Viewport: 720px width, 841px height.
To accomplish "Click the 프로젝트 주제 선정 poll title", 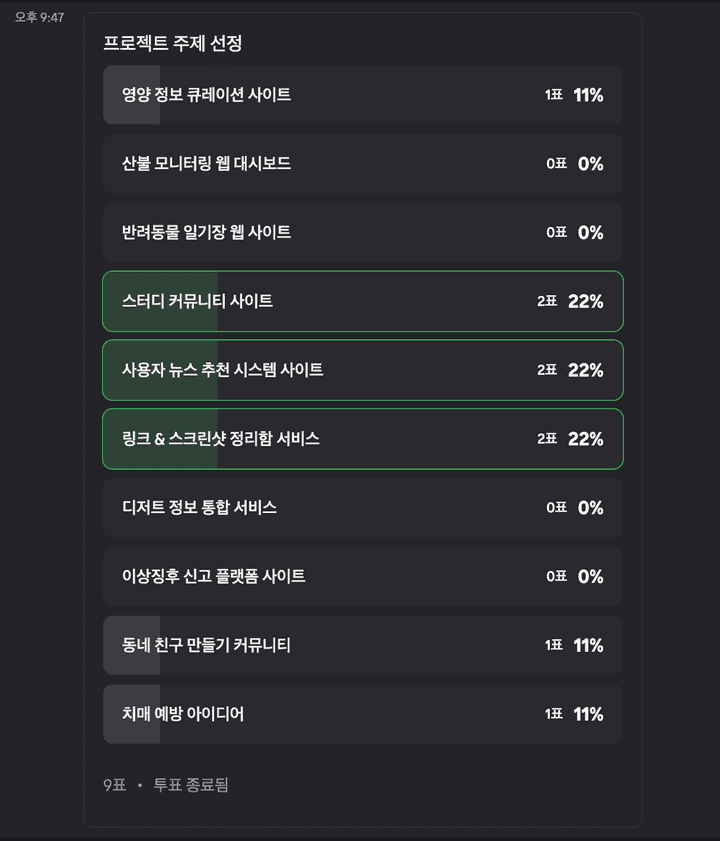I will coord(172,43).
